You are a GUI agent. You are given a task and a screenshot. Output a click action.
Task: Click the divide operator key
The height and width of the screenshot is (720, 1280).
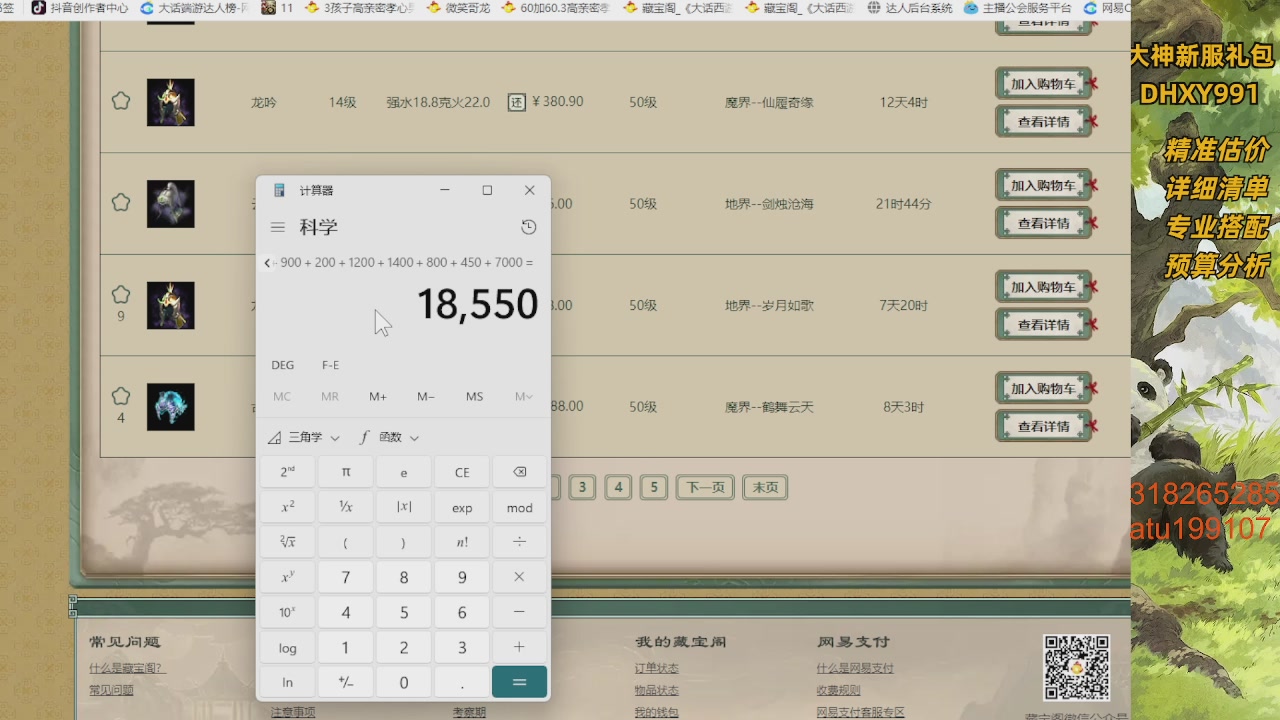pos(519,542)
